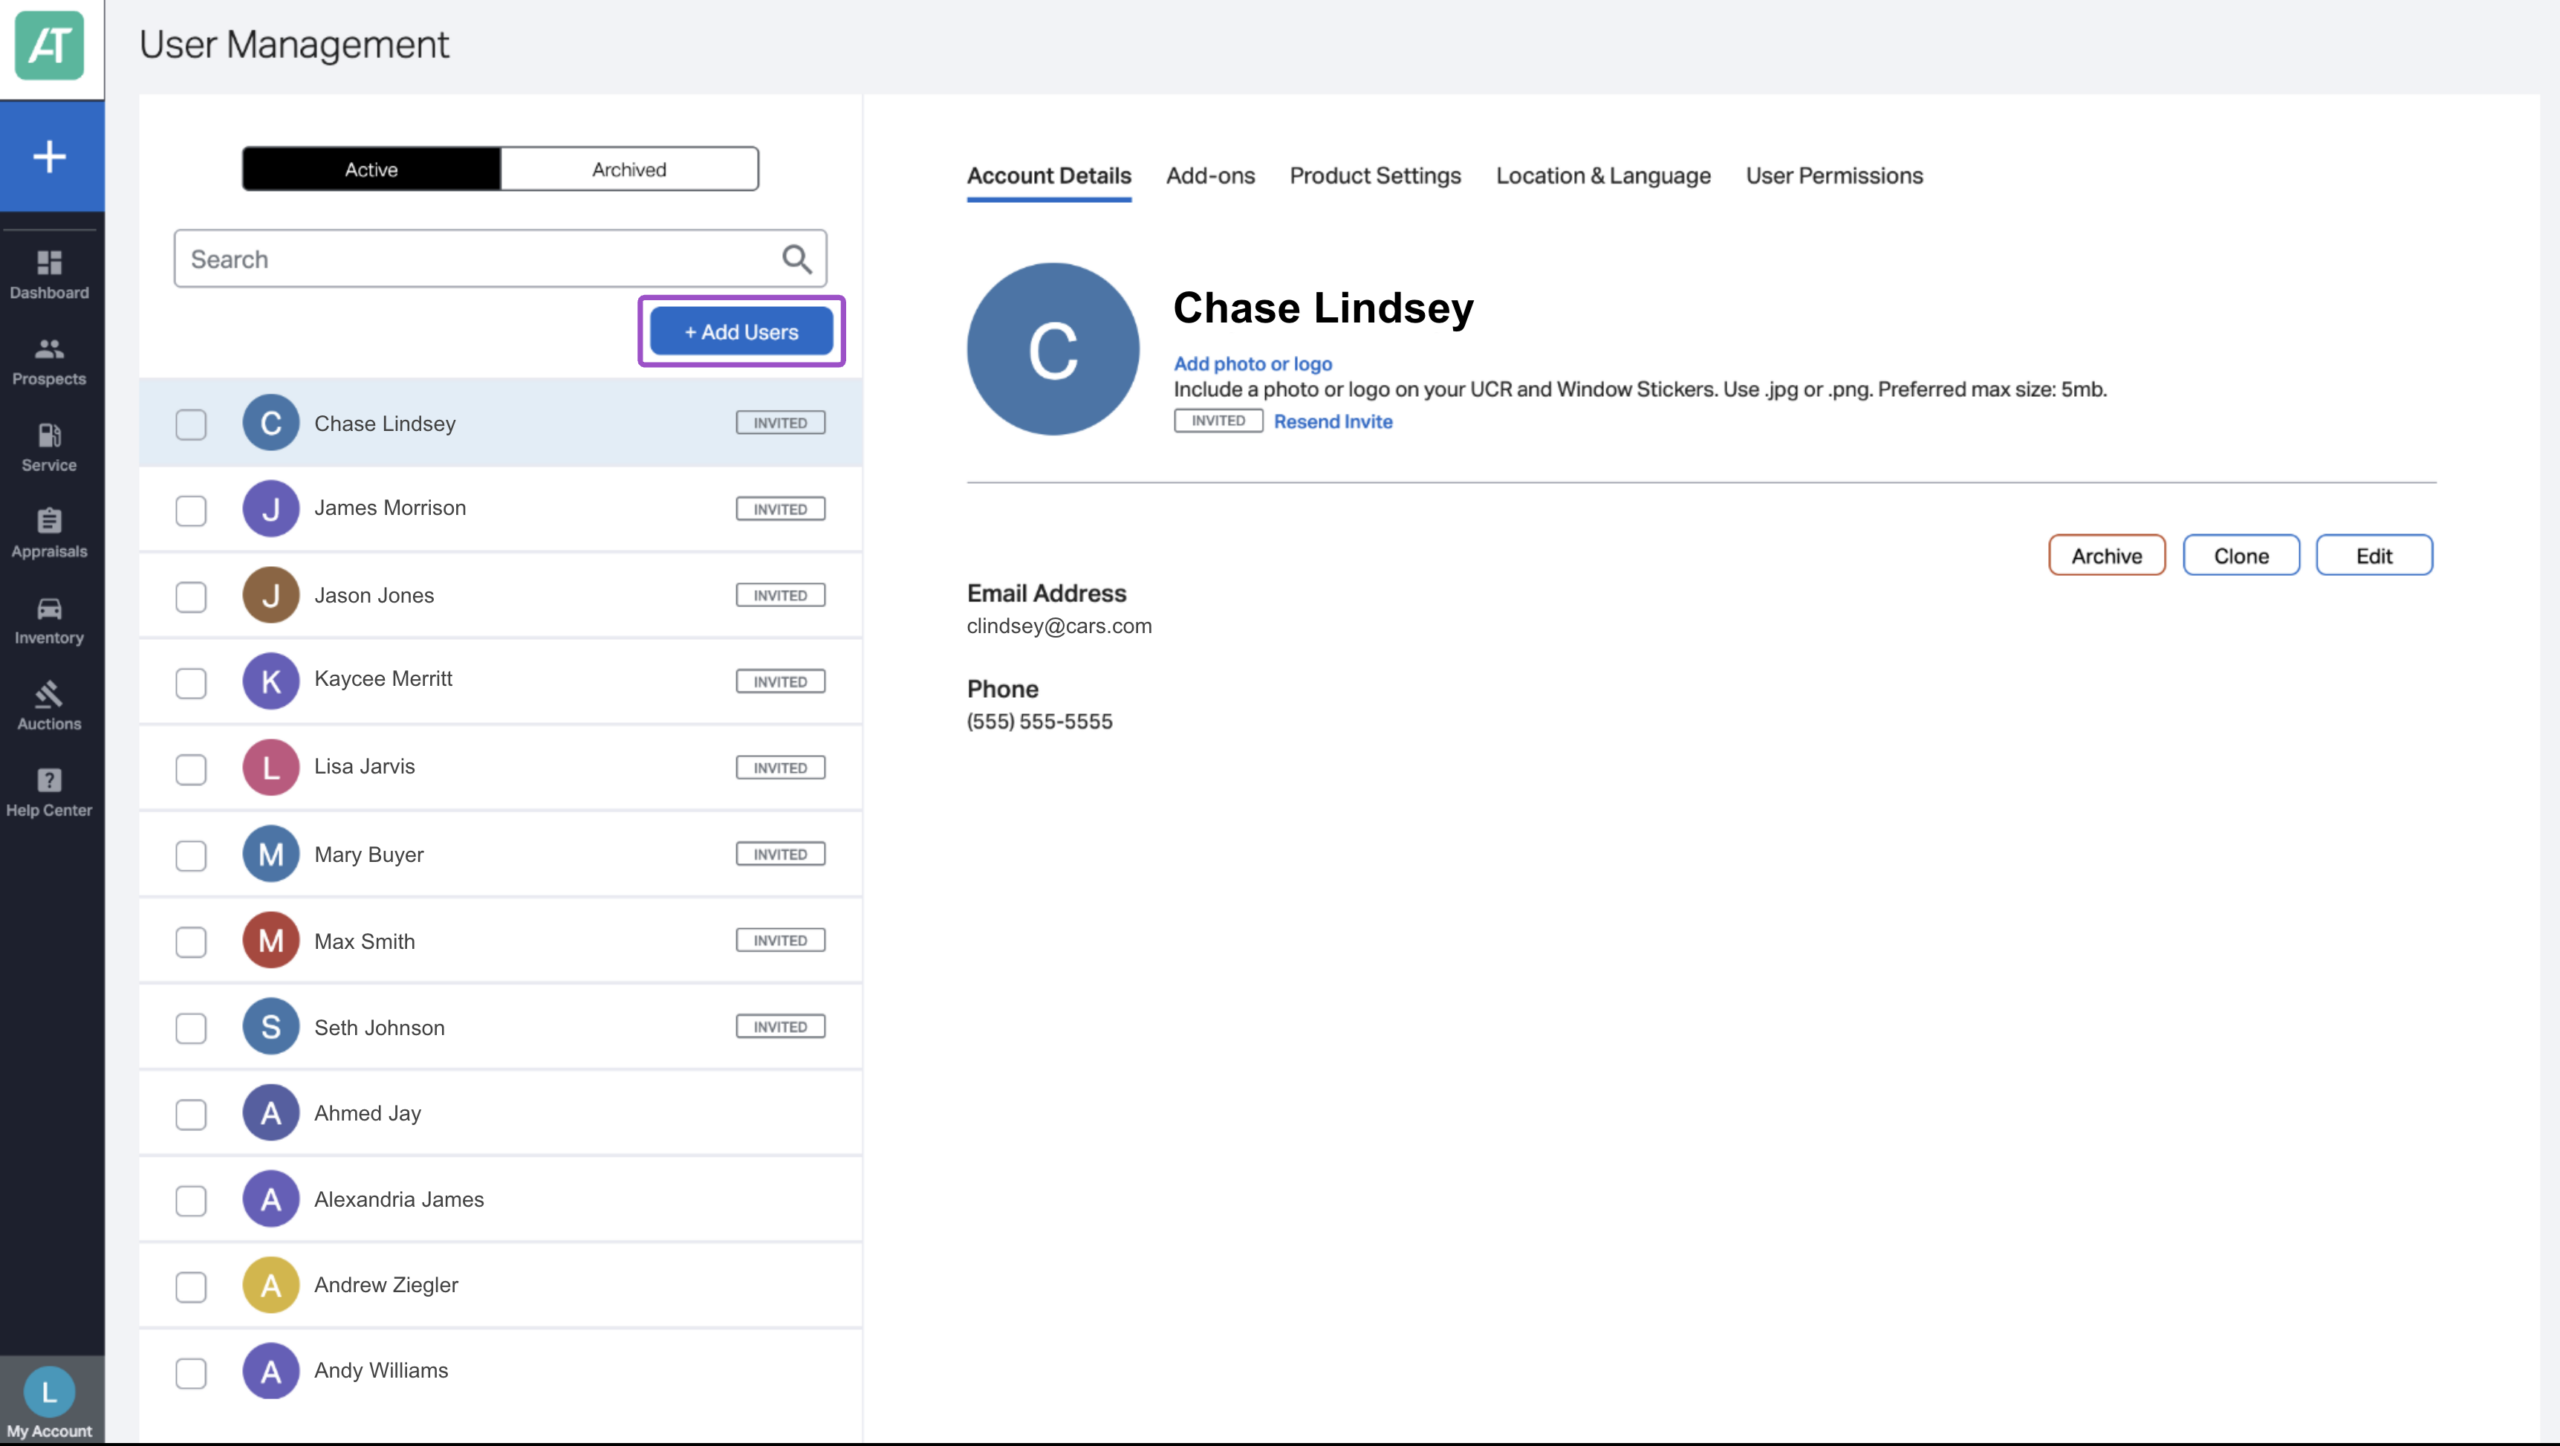The height and width of the screenshot is (1446, 2560).
Task: Click the Add Users button
Action: 741,332
